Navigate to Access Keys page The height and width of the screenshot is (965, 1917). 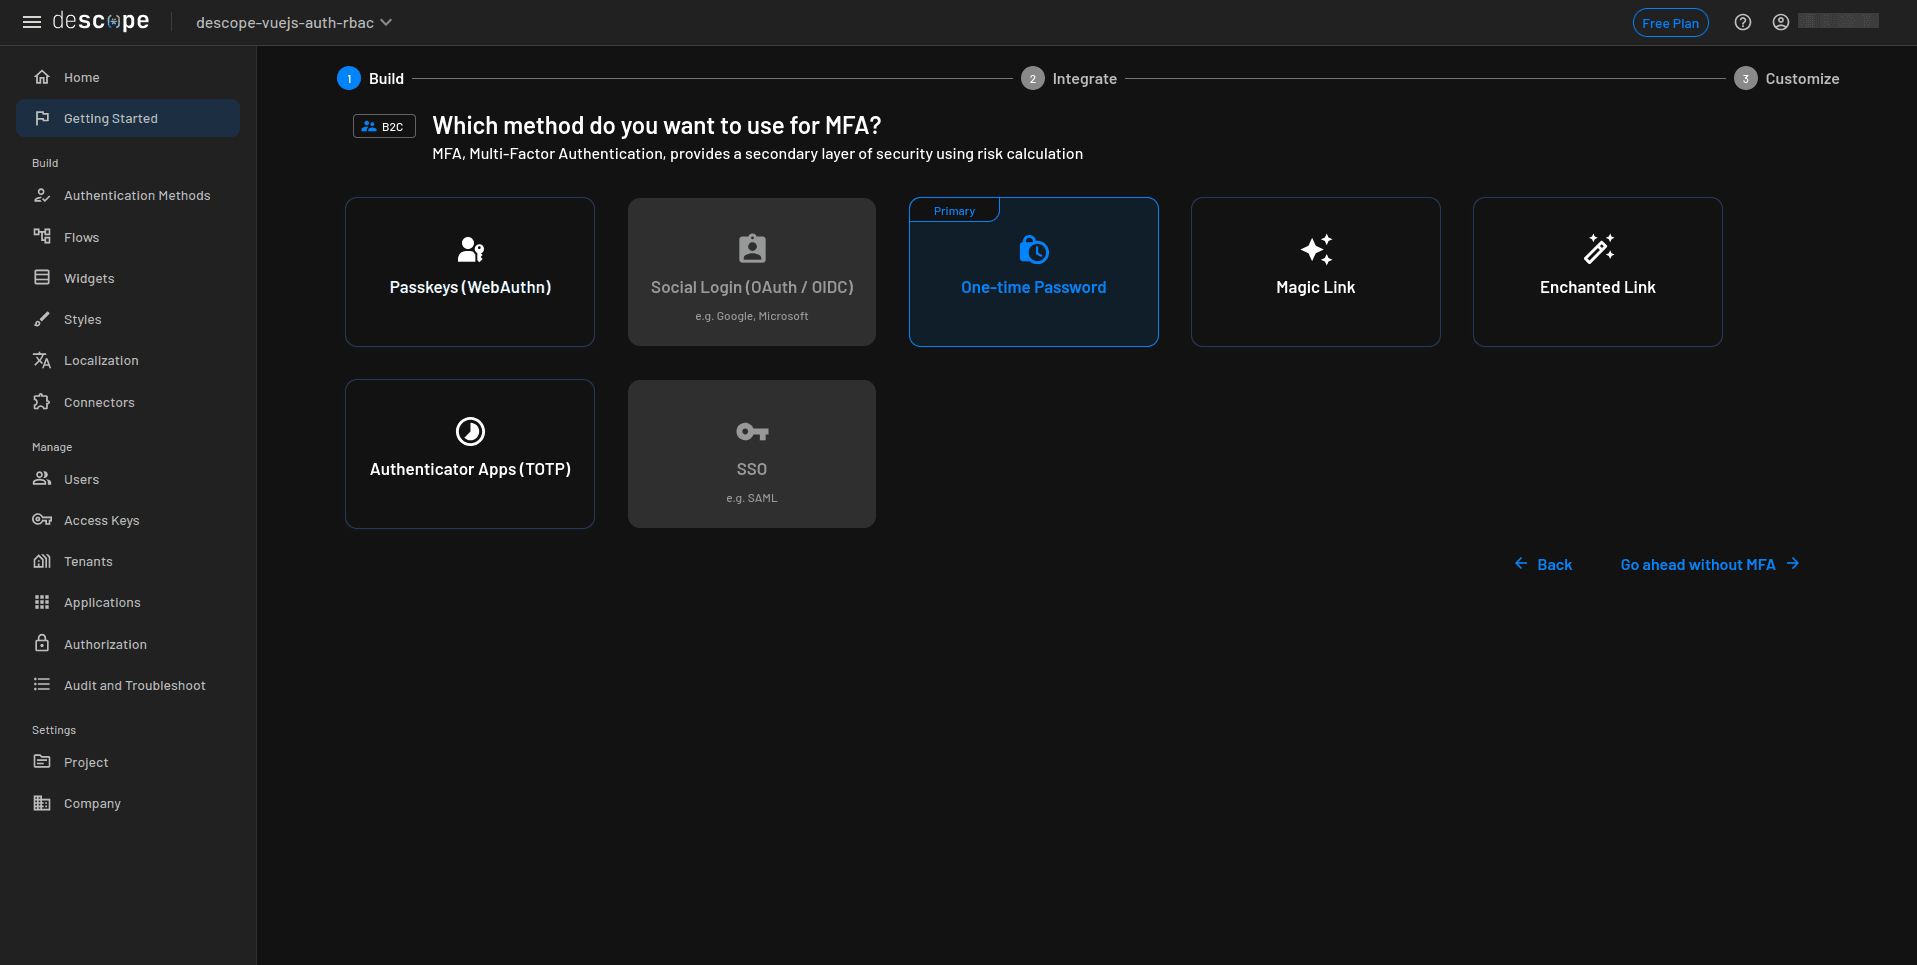click(101, 520)
